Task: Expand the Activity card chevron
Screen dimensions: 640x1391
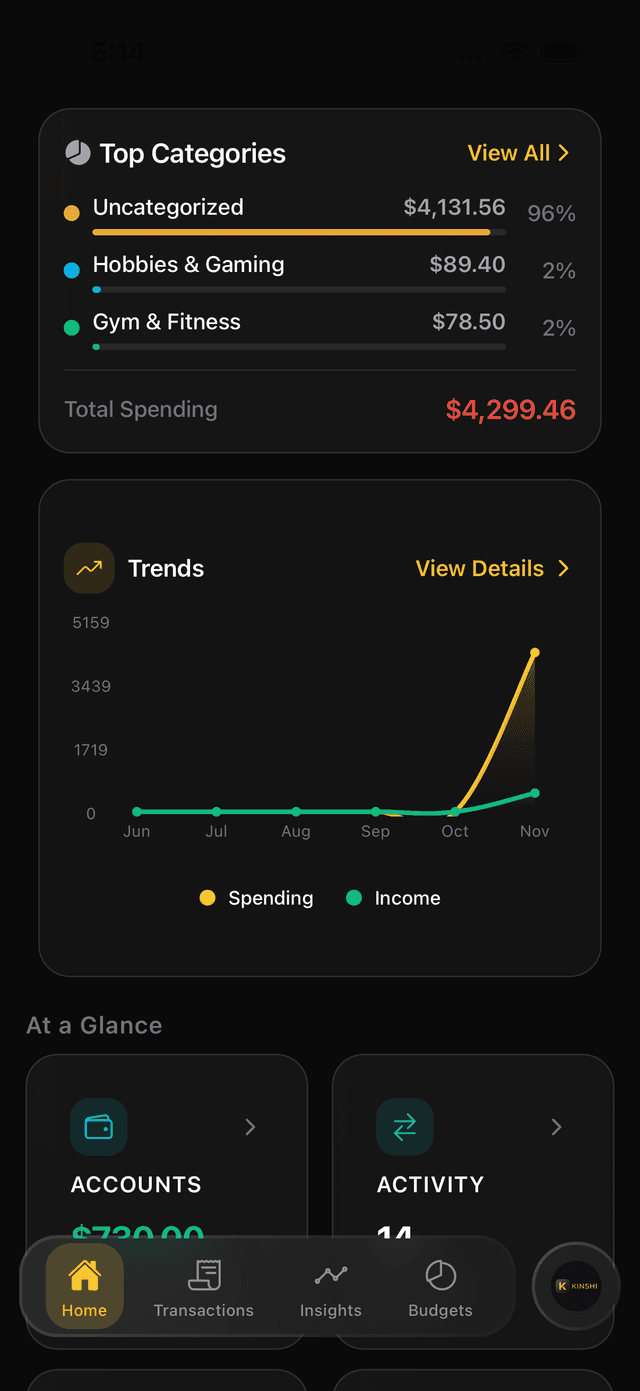Action: (x=556, y=1127)
